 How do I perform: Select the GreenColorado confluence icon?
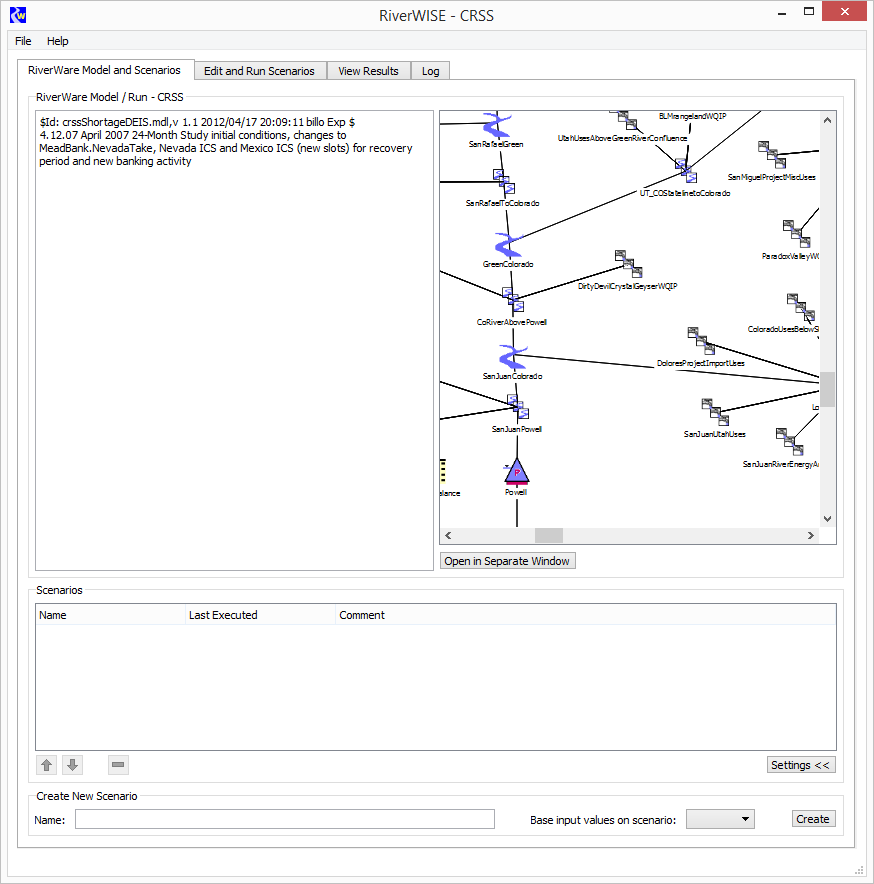(508, 246)
